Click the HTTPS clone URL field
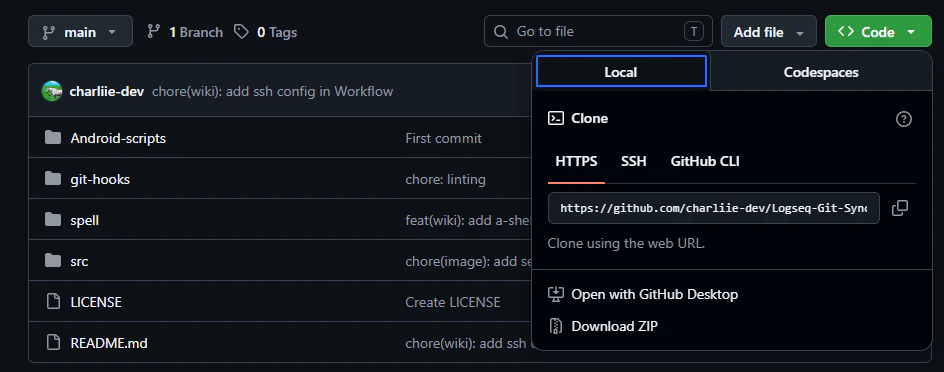This screenshot has height=372, width=944. point(713,208)
